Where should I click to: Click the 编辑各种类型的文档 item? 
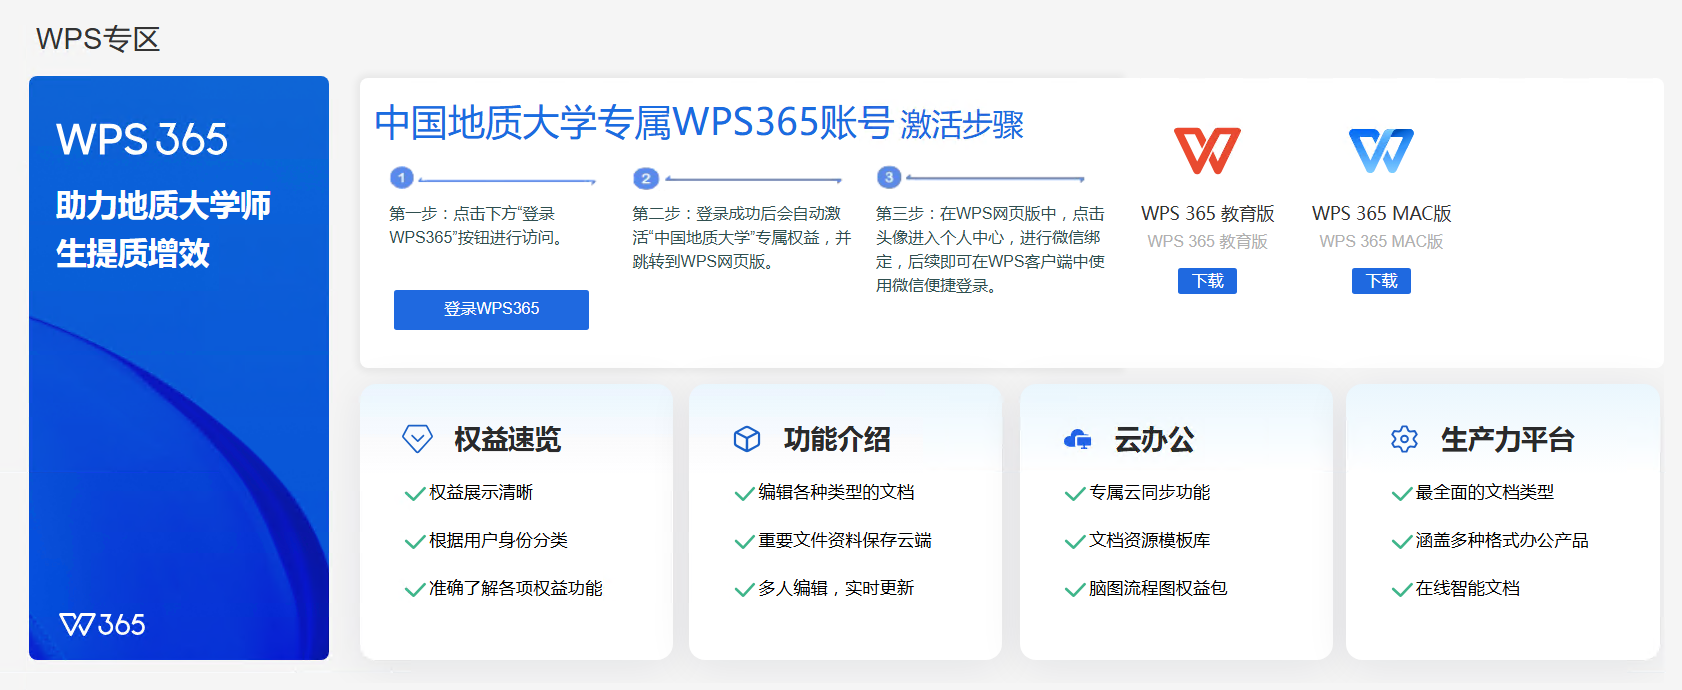pyautogui.click(x=836, y=492)
